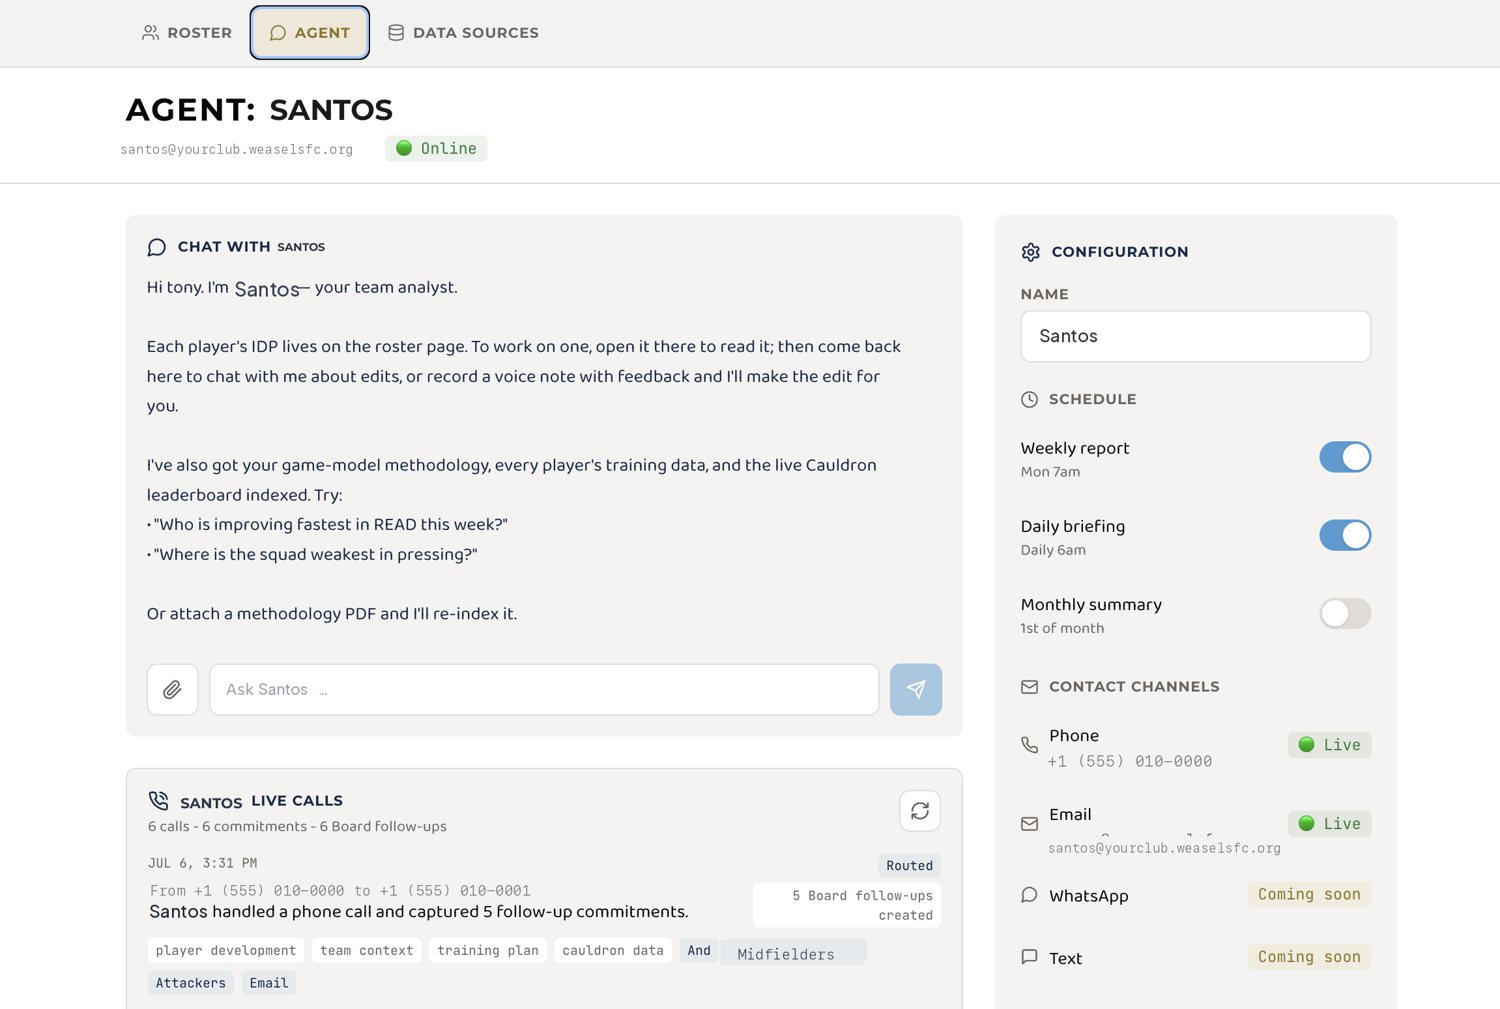The image size is (1500, 1009).
Task: Click the Roster people icon
Action: point(150,33)
